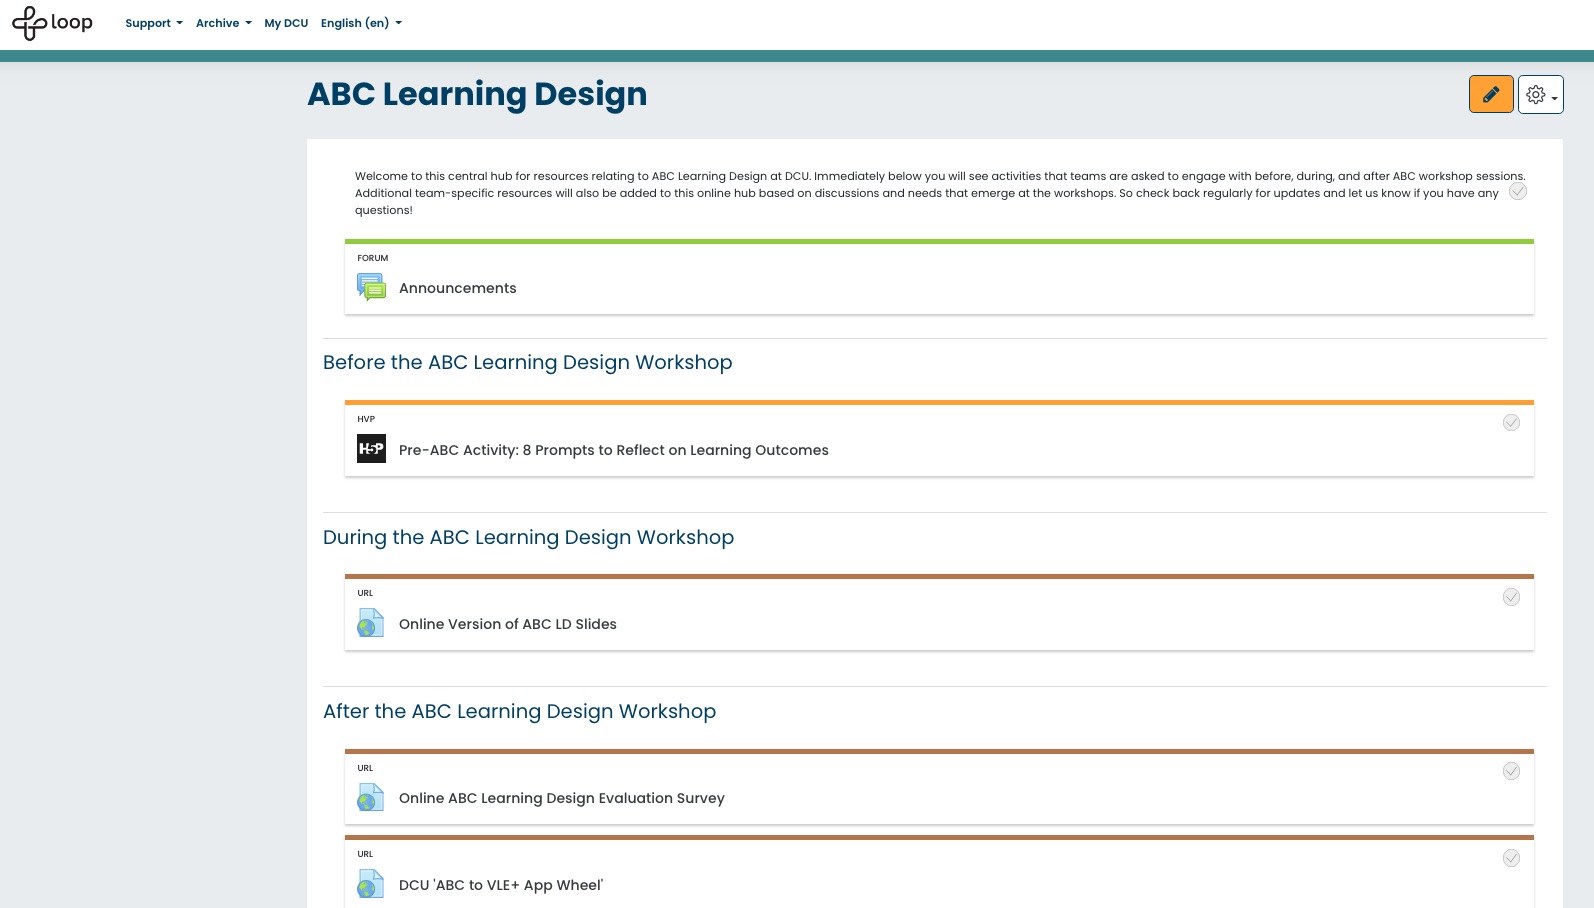Mark Pre-ABC Activity as complete

[1511, 423]
